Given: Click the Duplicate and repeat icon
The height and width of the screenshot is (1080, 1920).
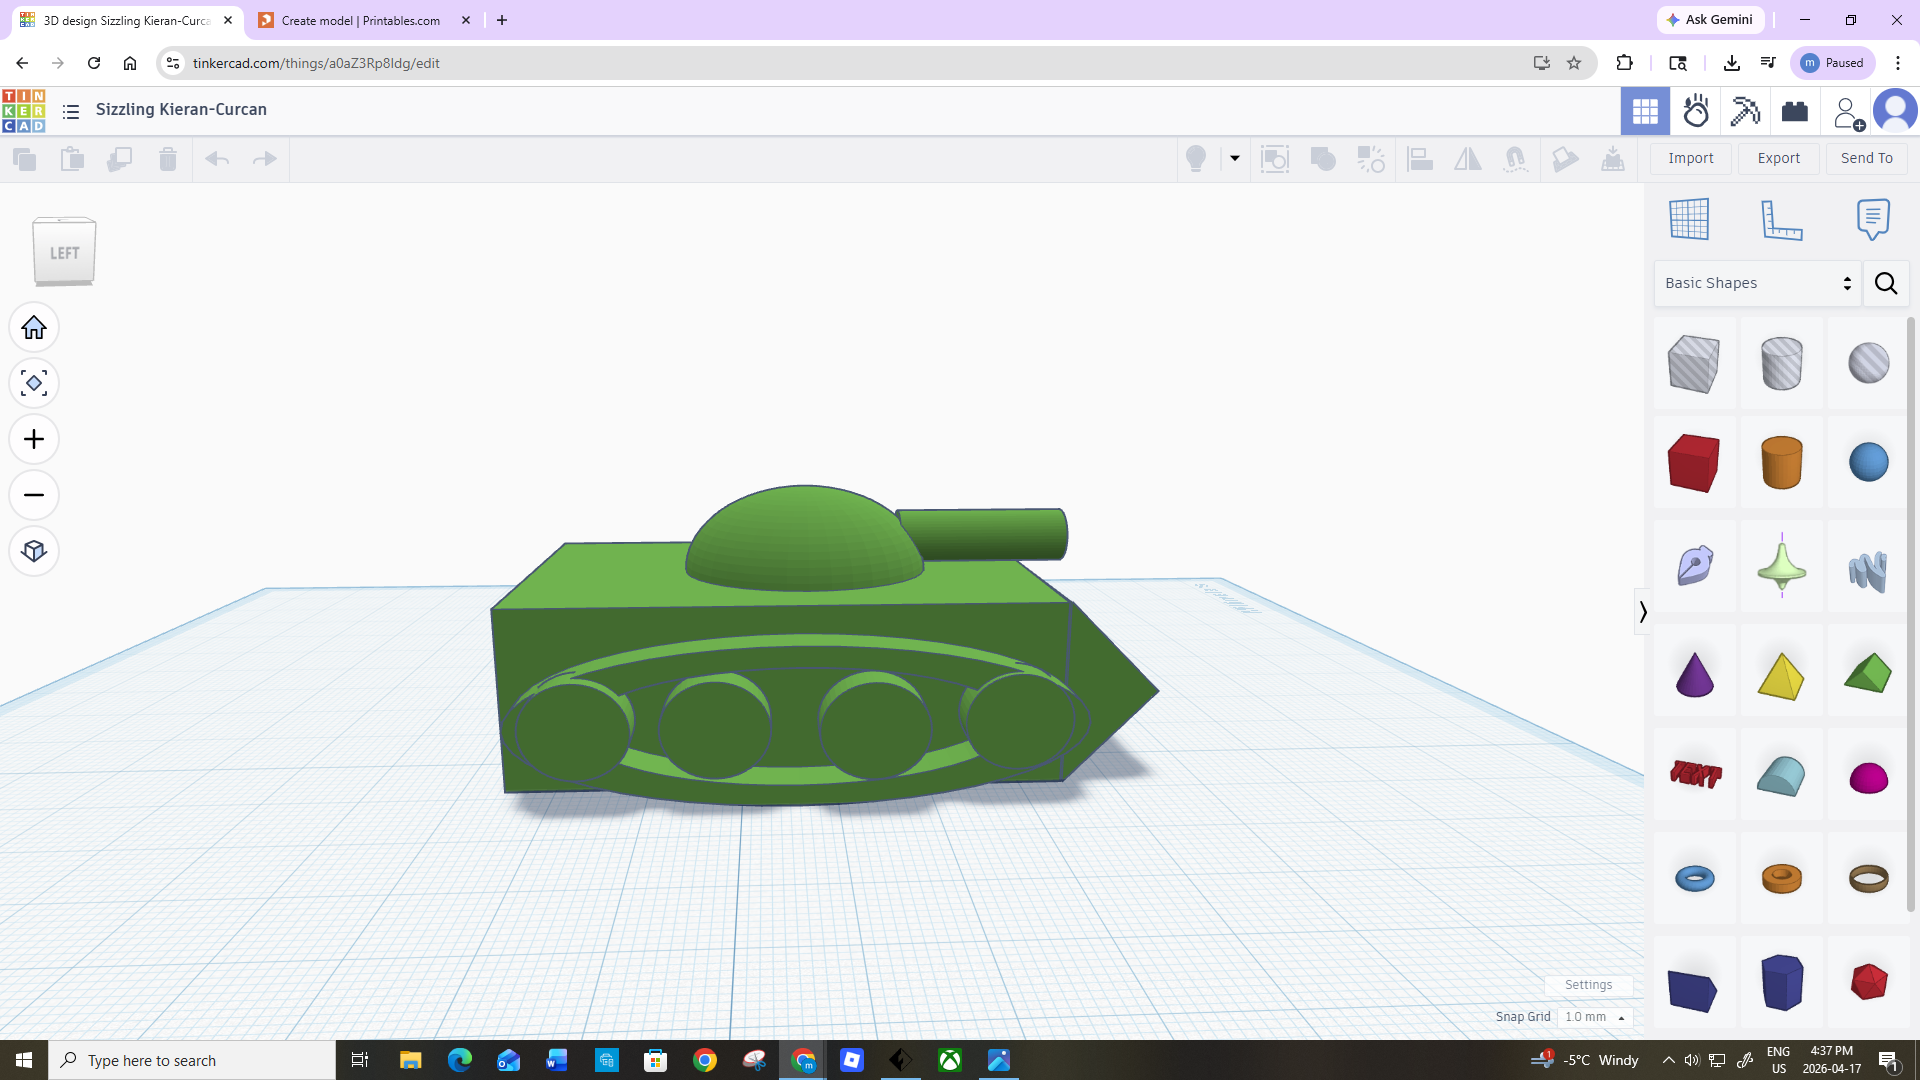Looking at the screenshot, I should click(x=120, y=159).
